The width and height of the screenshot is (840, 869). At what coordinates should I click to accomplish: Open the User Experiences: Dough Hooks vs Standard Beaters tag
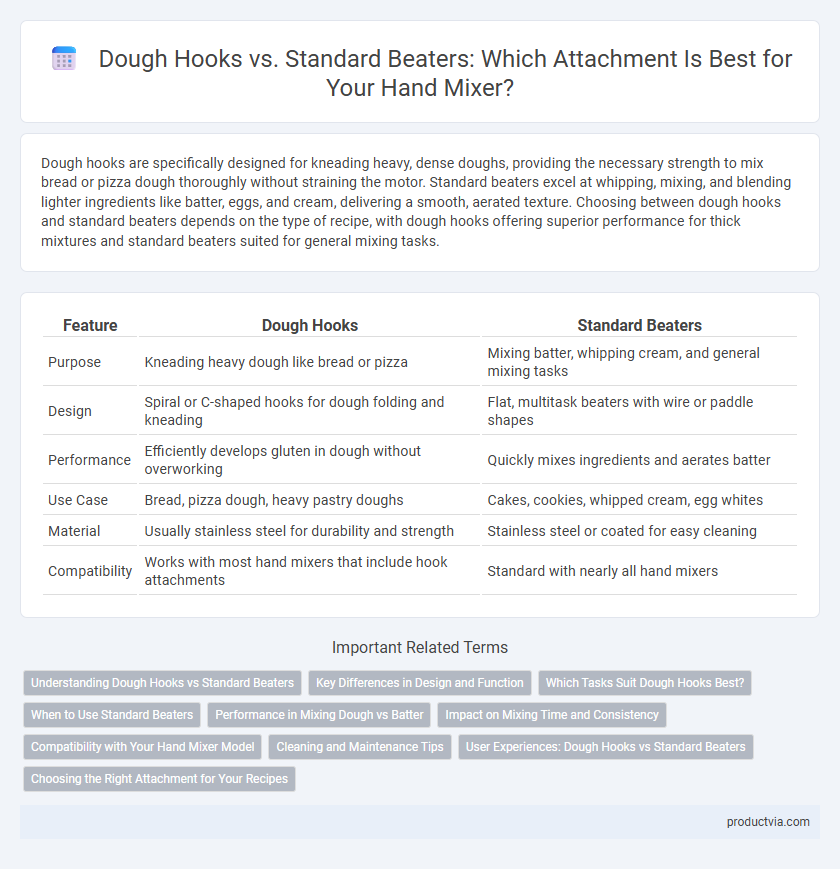[606, 747]
